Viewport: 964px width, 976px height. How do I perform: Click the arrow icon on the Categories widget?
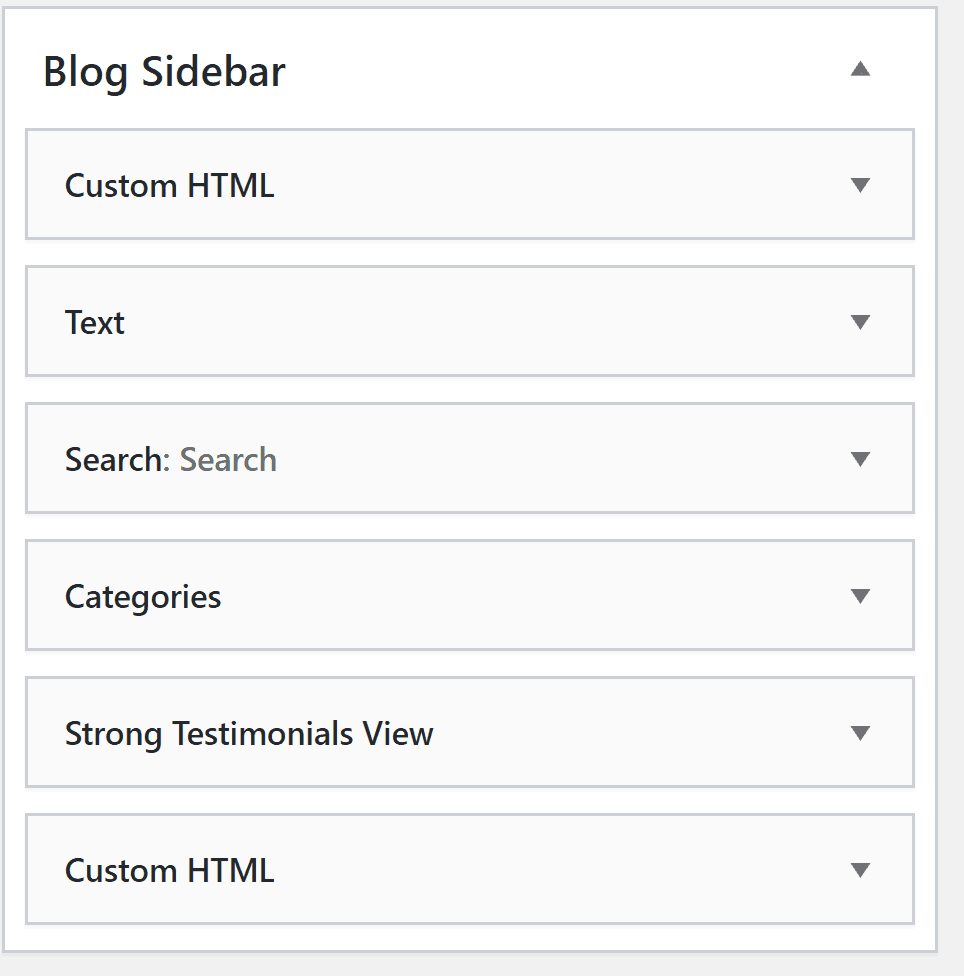(x=860, y=596)
